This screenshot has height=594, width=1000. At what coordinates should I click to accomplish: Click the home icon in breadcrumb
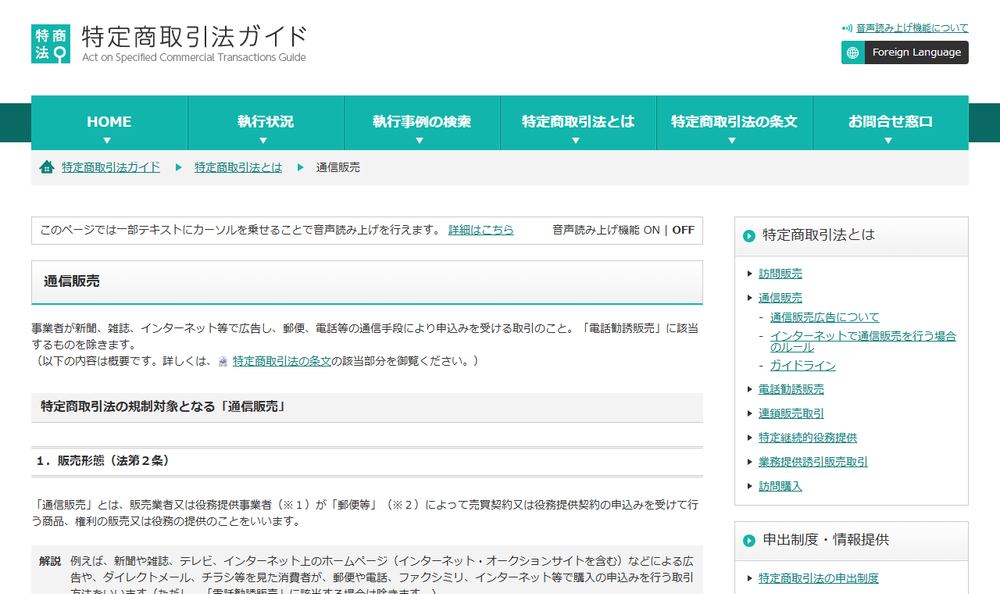click(x=47, y=167)
